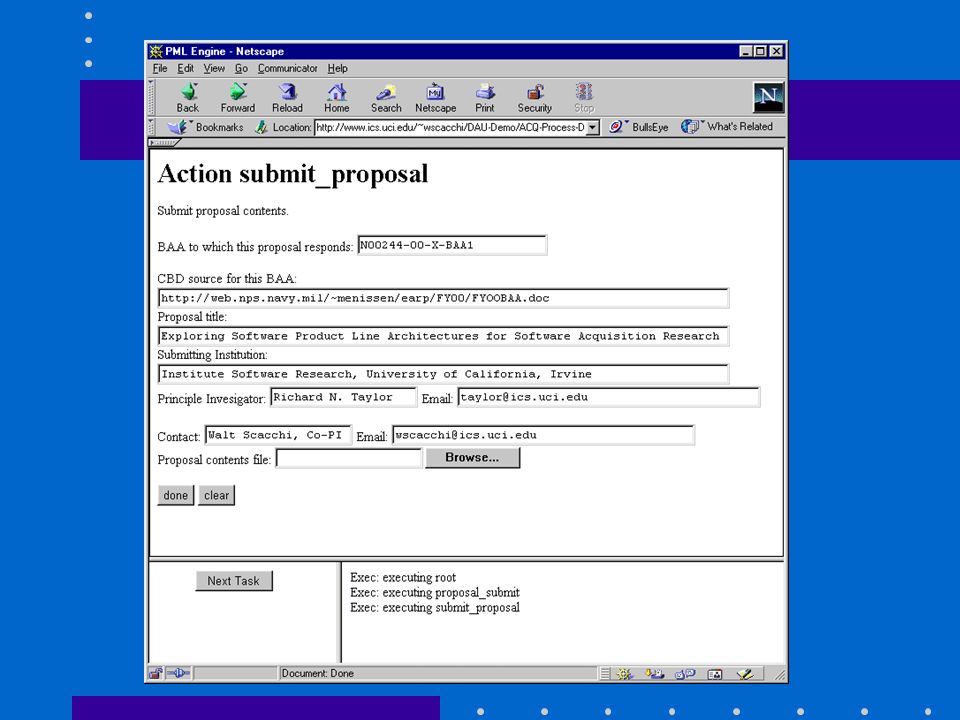
Task: Click the component bar grip icon in status bar
Action: tap(605, 674)
